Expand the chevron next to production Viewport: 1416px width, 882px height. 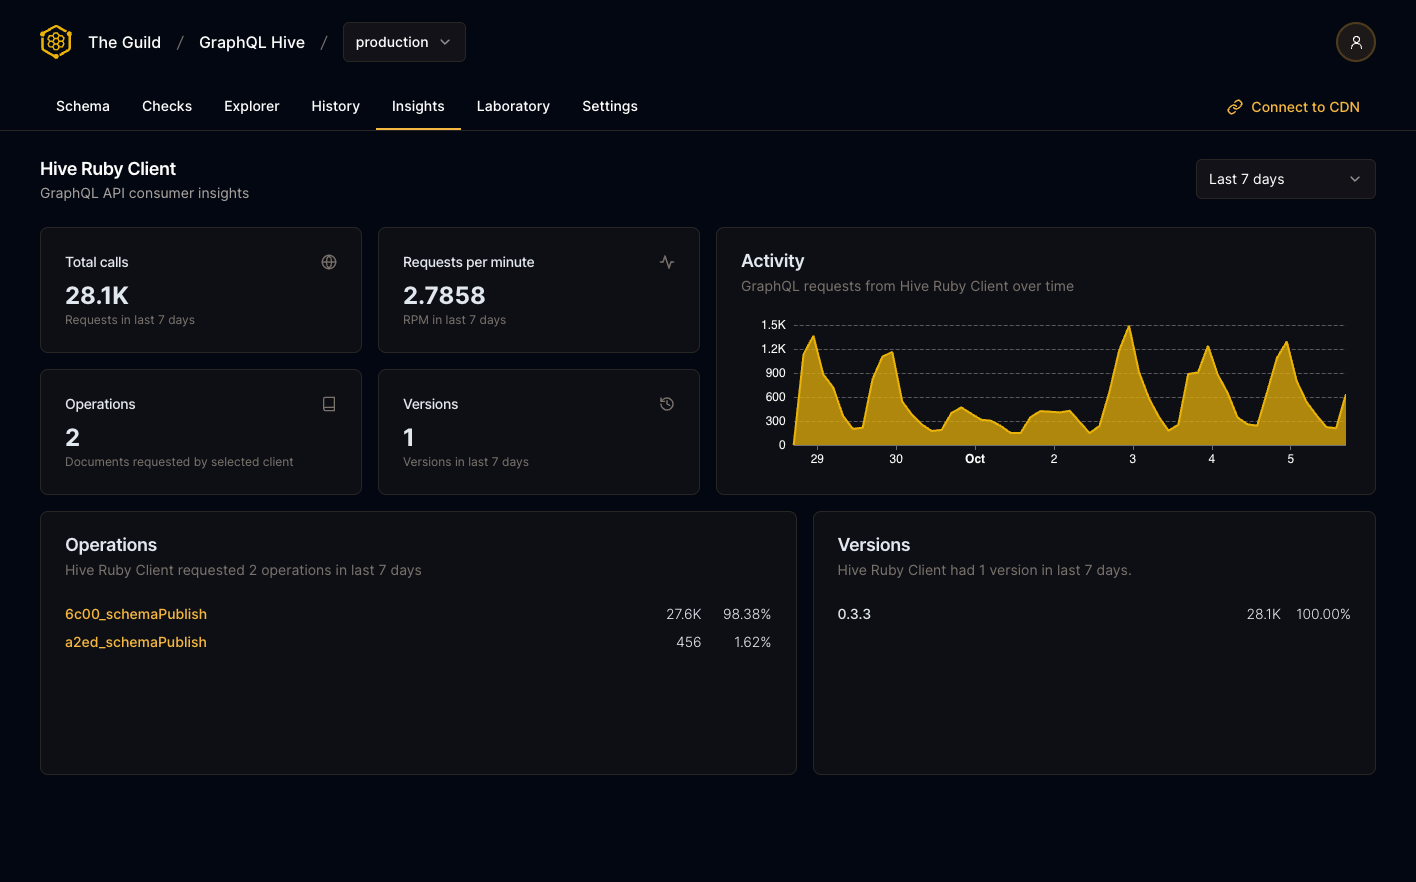446,42
